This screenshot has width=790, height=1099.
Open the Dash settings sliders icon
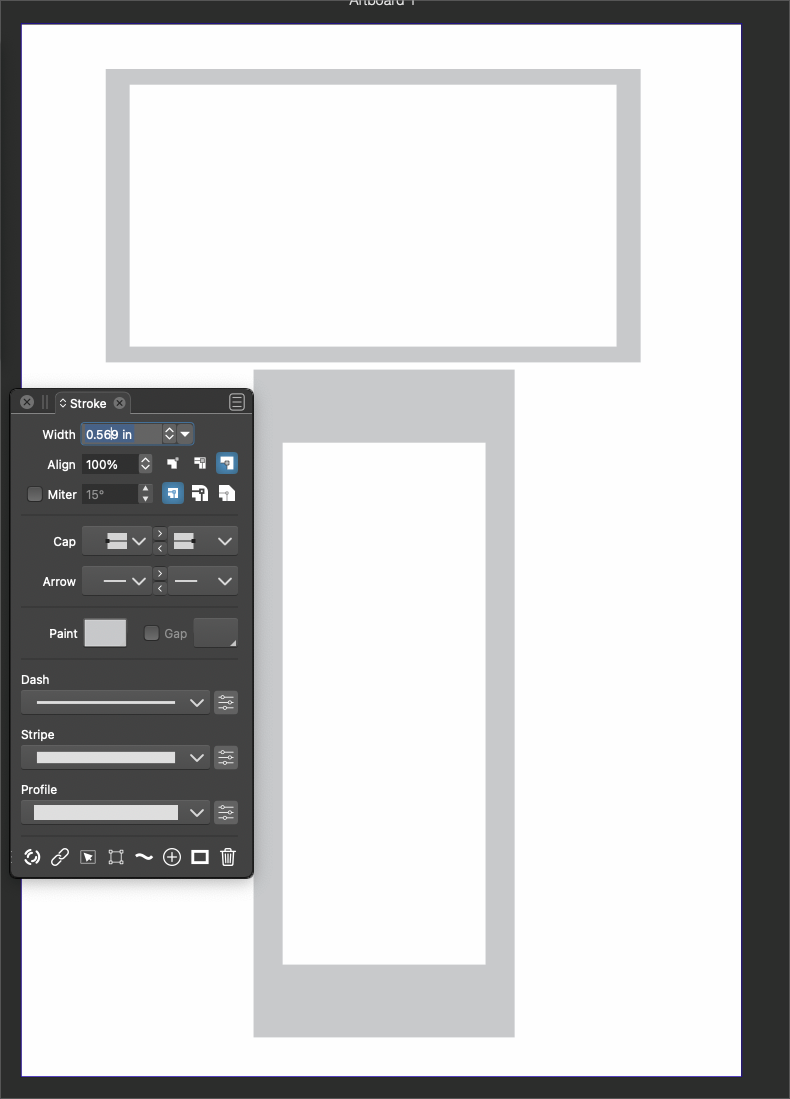(226, 703)
